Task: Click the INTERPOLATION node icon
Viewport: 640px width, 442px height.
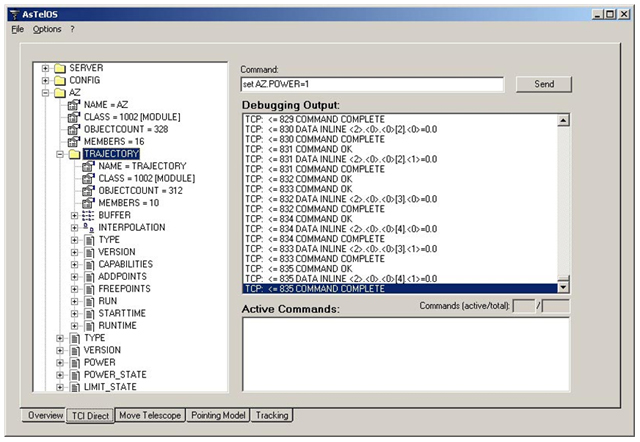Action: point(88,228)
